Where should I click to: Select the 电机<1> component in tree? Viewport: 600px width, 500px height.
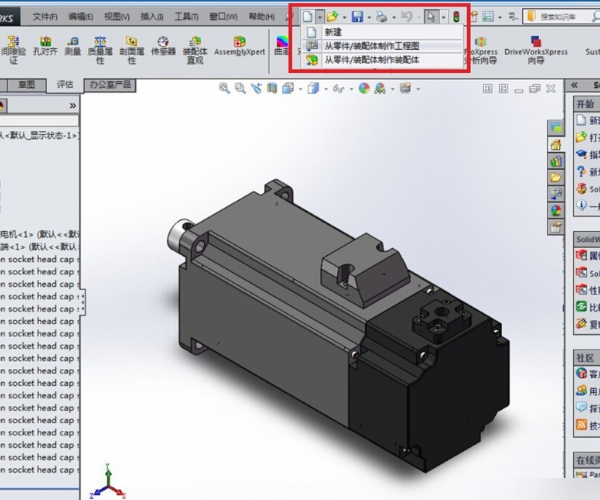pos(30,231)
